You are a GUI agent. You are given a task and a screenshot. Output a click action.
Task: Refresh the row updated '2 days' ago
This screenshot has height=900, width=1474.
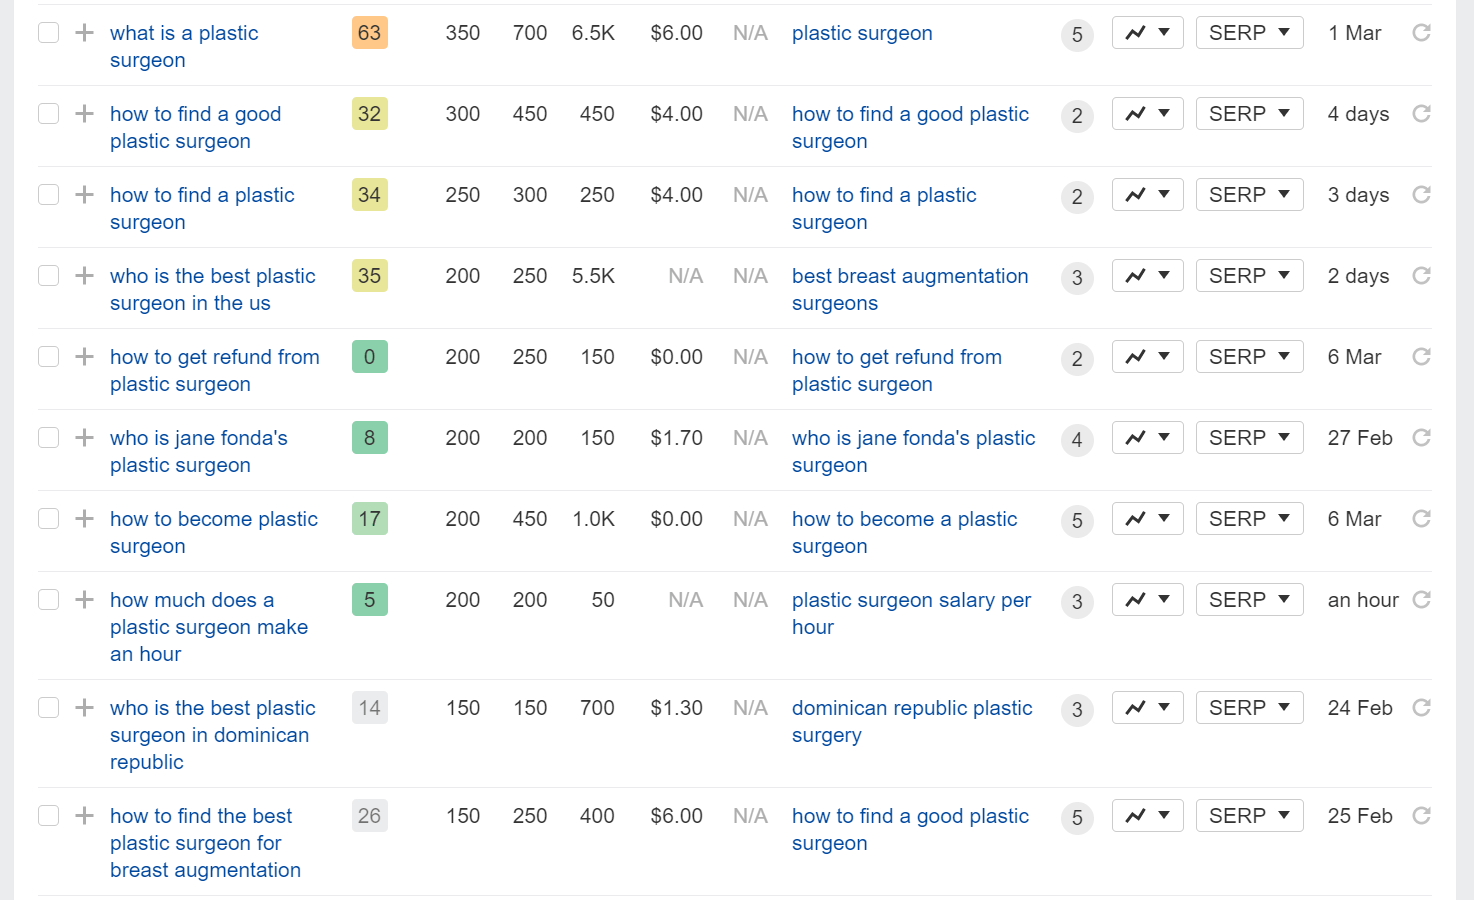point(1421,276)
